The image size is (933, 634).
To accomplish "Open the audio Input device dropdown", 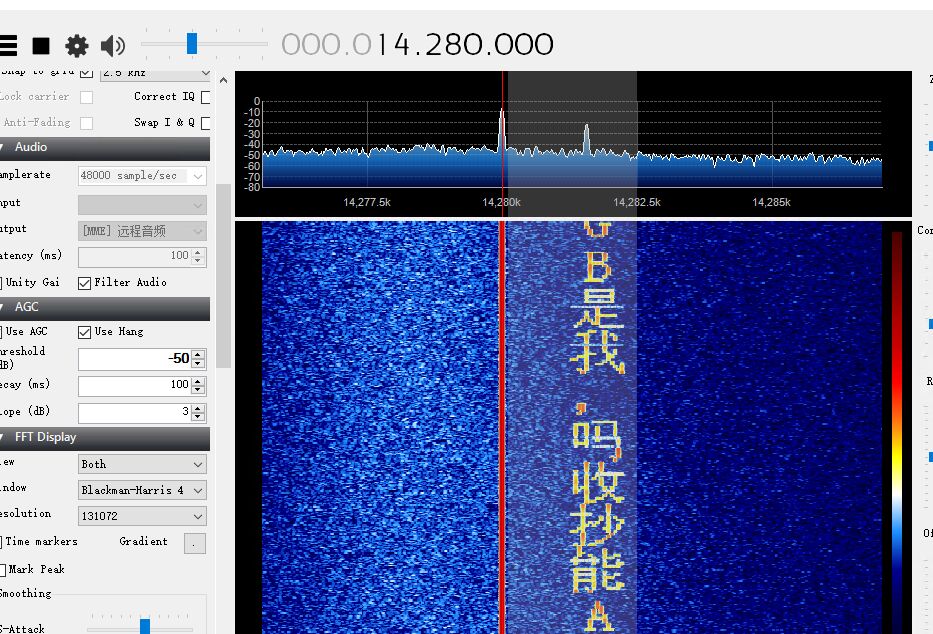I will pyautogui.click(x=142, y=205).
